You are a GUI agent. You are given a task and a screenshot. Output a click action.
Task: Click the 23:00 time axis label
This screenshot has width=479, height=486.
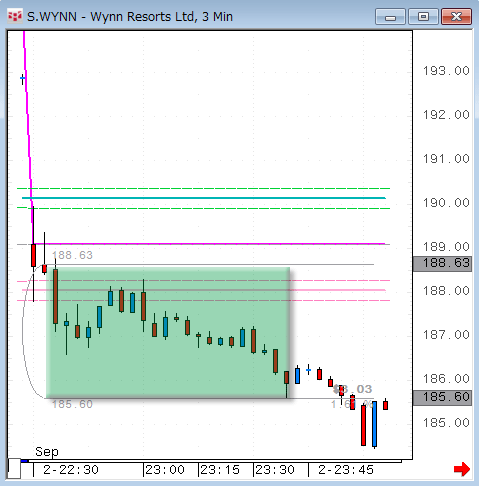[165, 470]
